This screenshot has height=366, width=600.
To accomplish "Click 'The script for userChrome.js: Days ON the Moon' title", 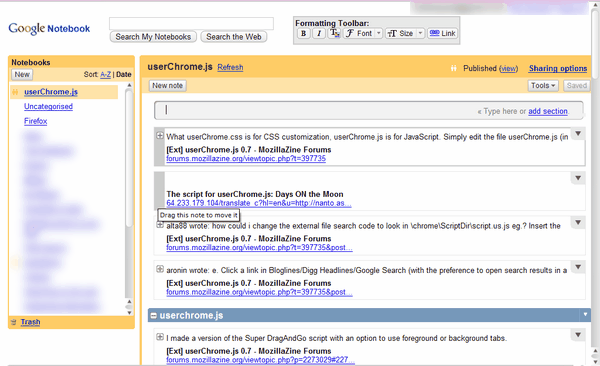I will pyautogui.click(x=255, y=194).
